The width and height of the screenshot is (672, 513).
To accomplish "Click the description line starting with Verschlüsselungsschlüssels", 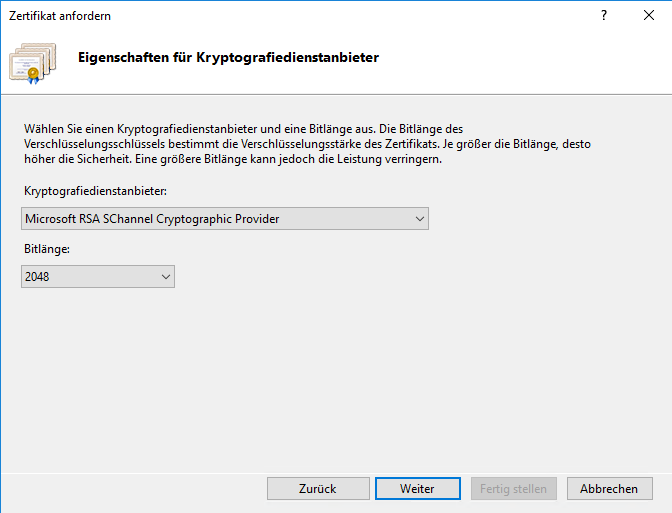I will (x=300, y=144).
